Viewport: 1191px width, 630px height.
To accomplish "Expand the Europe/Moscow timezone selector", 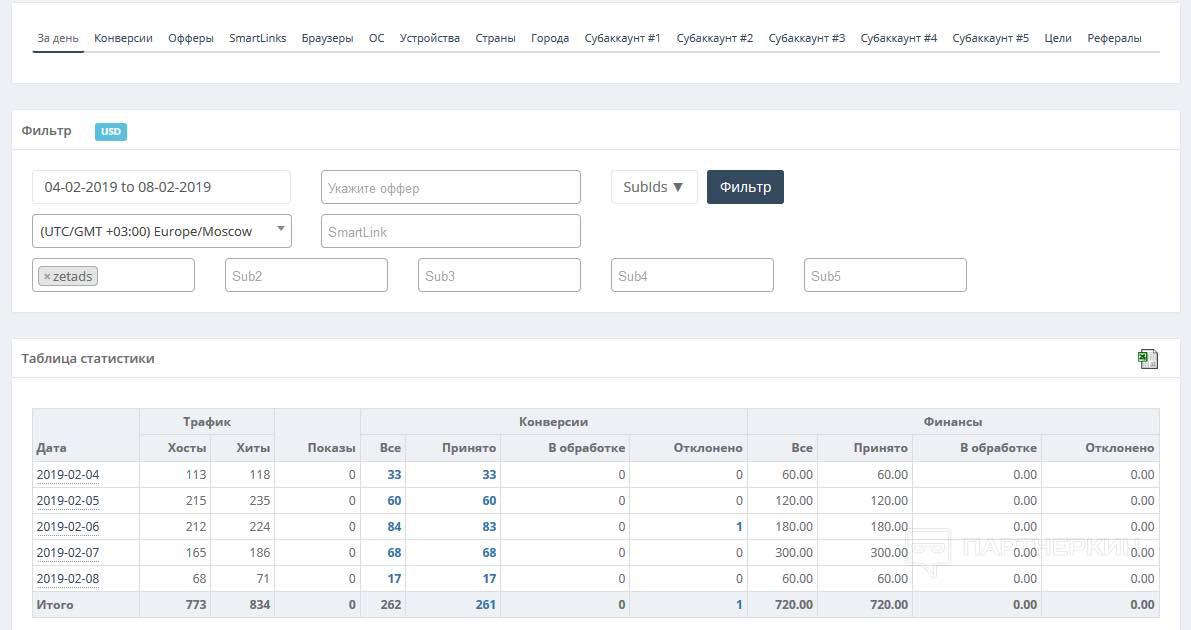I will [161, 231].
